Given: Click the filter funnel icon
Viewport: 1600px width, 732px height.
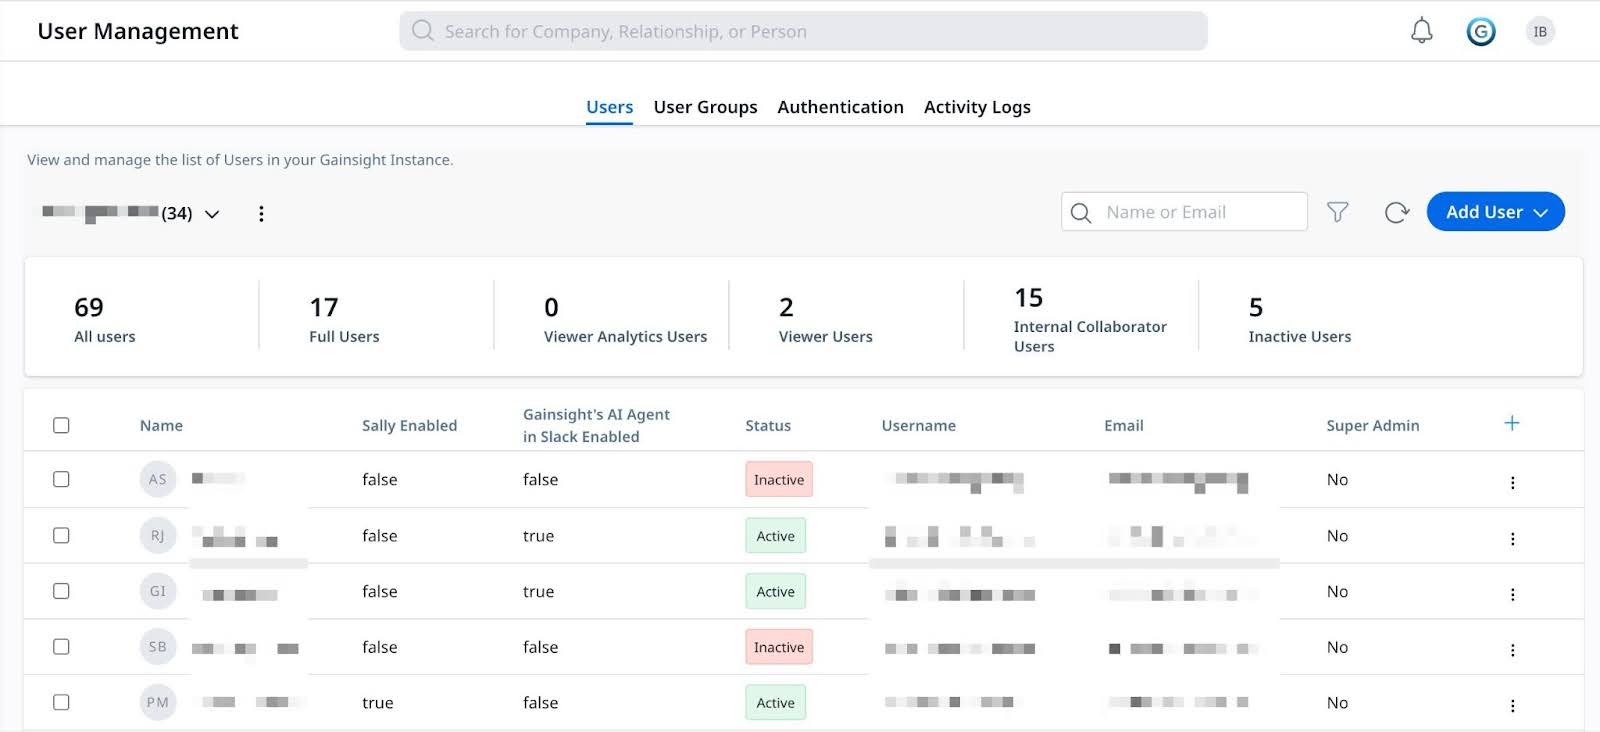Looking at the screenshot, I should [x=1337, y=212].
